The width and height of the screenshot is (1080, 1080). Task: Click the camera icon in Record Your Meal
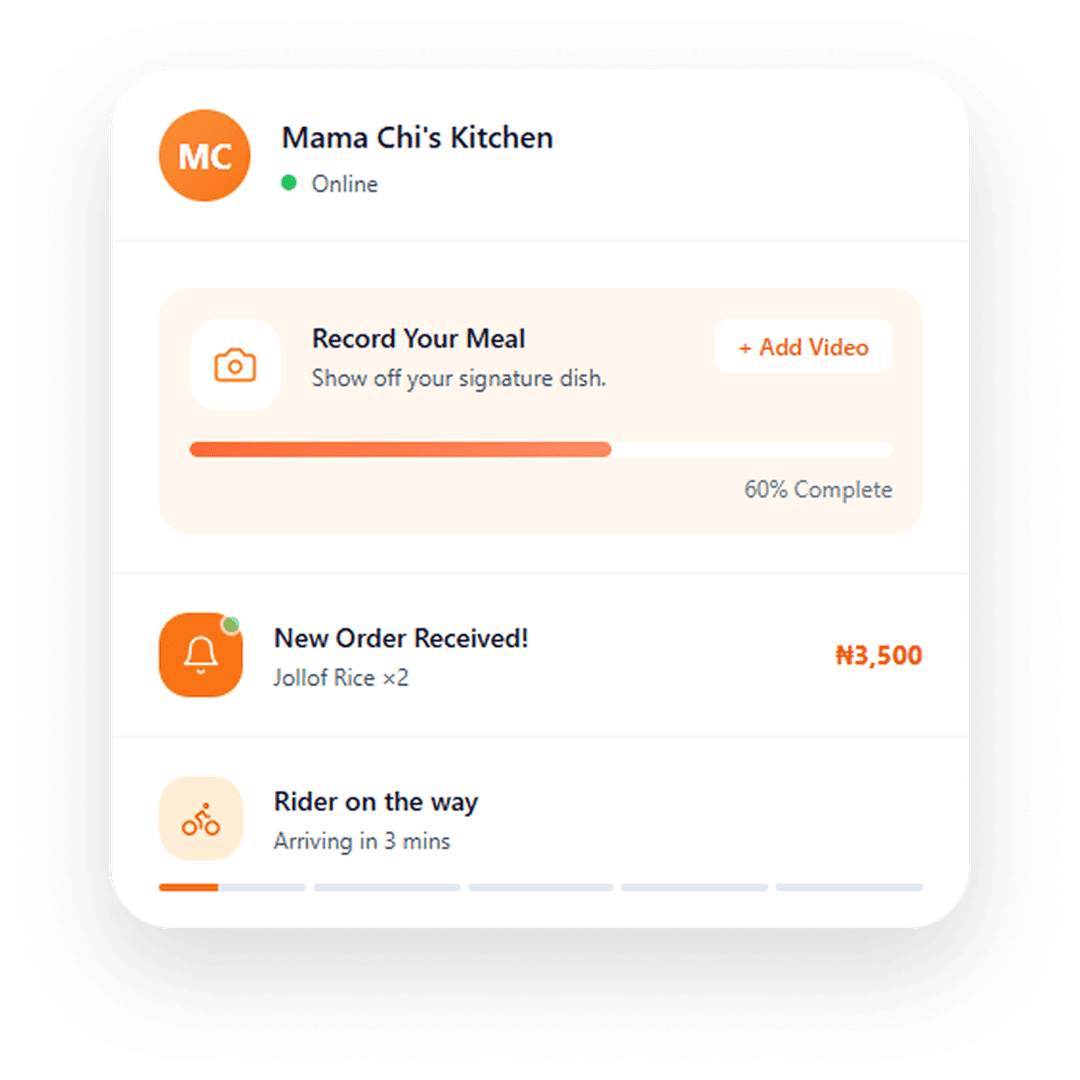tap(235, 365)
